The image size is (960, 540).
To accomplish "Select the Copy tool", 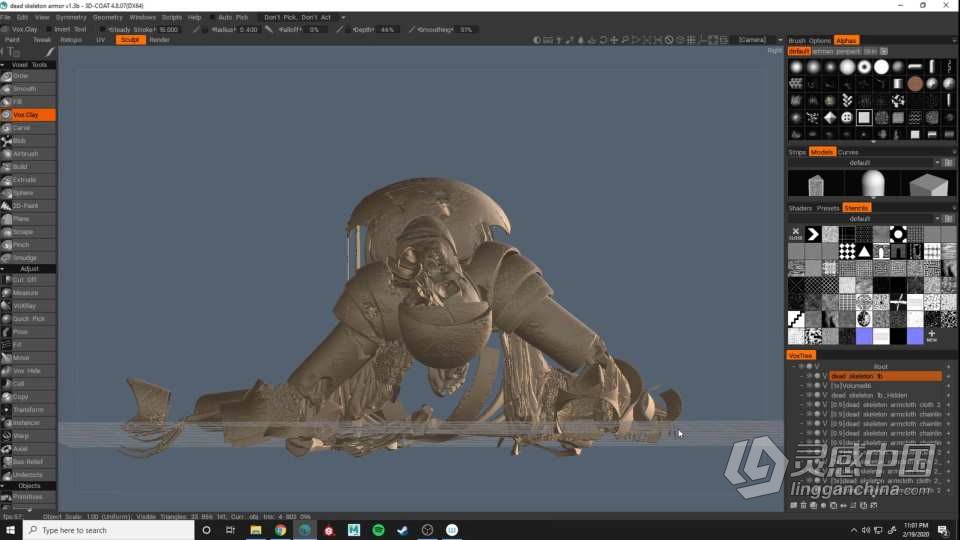I will click(x=28, y=397).
